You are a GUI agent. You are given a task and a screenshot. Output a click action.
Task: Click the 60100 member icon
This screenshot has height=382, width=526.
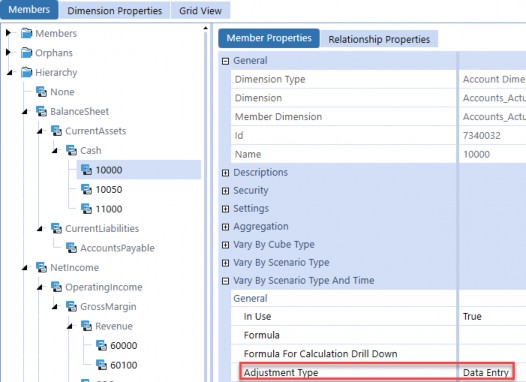click(102, 365)
